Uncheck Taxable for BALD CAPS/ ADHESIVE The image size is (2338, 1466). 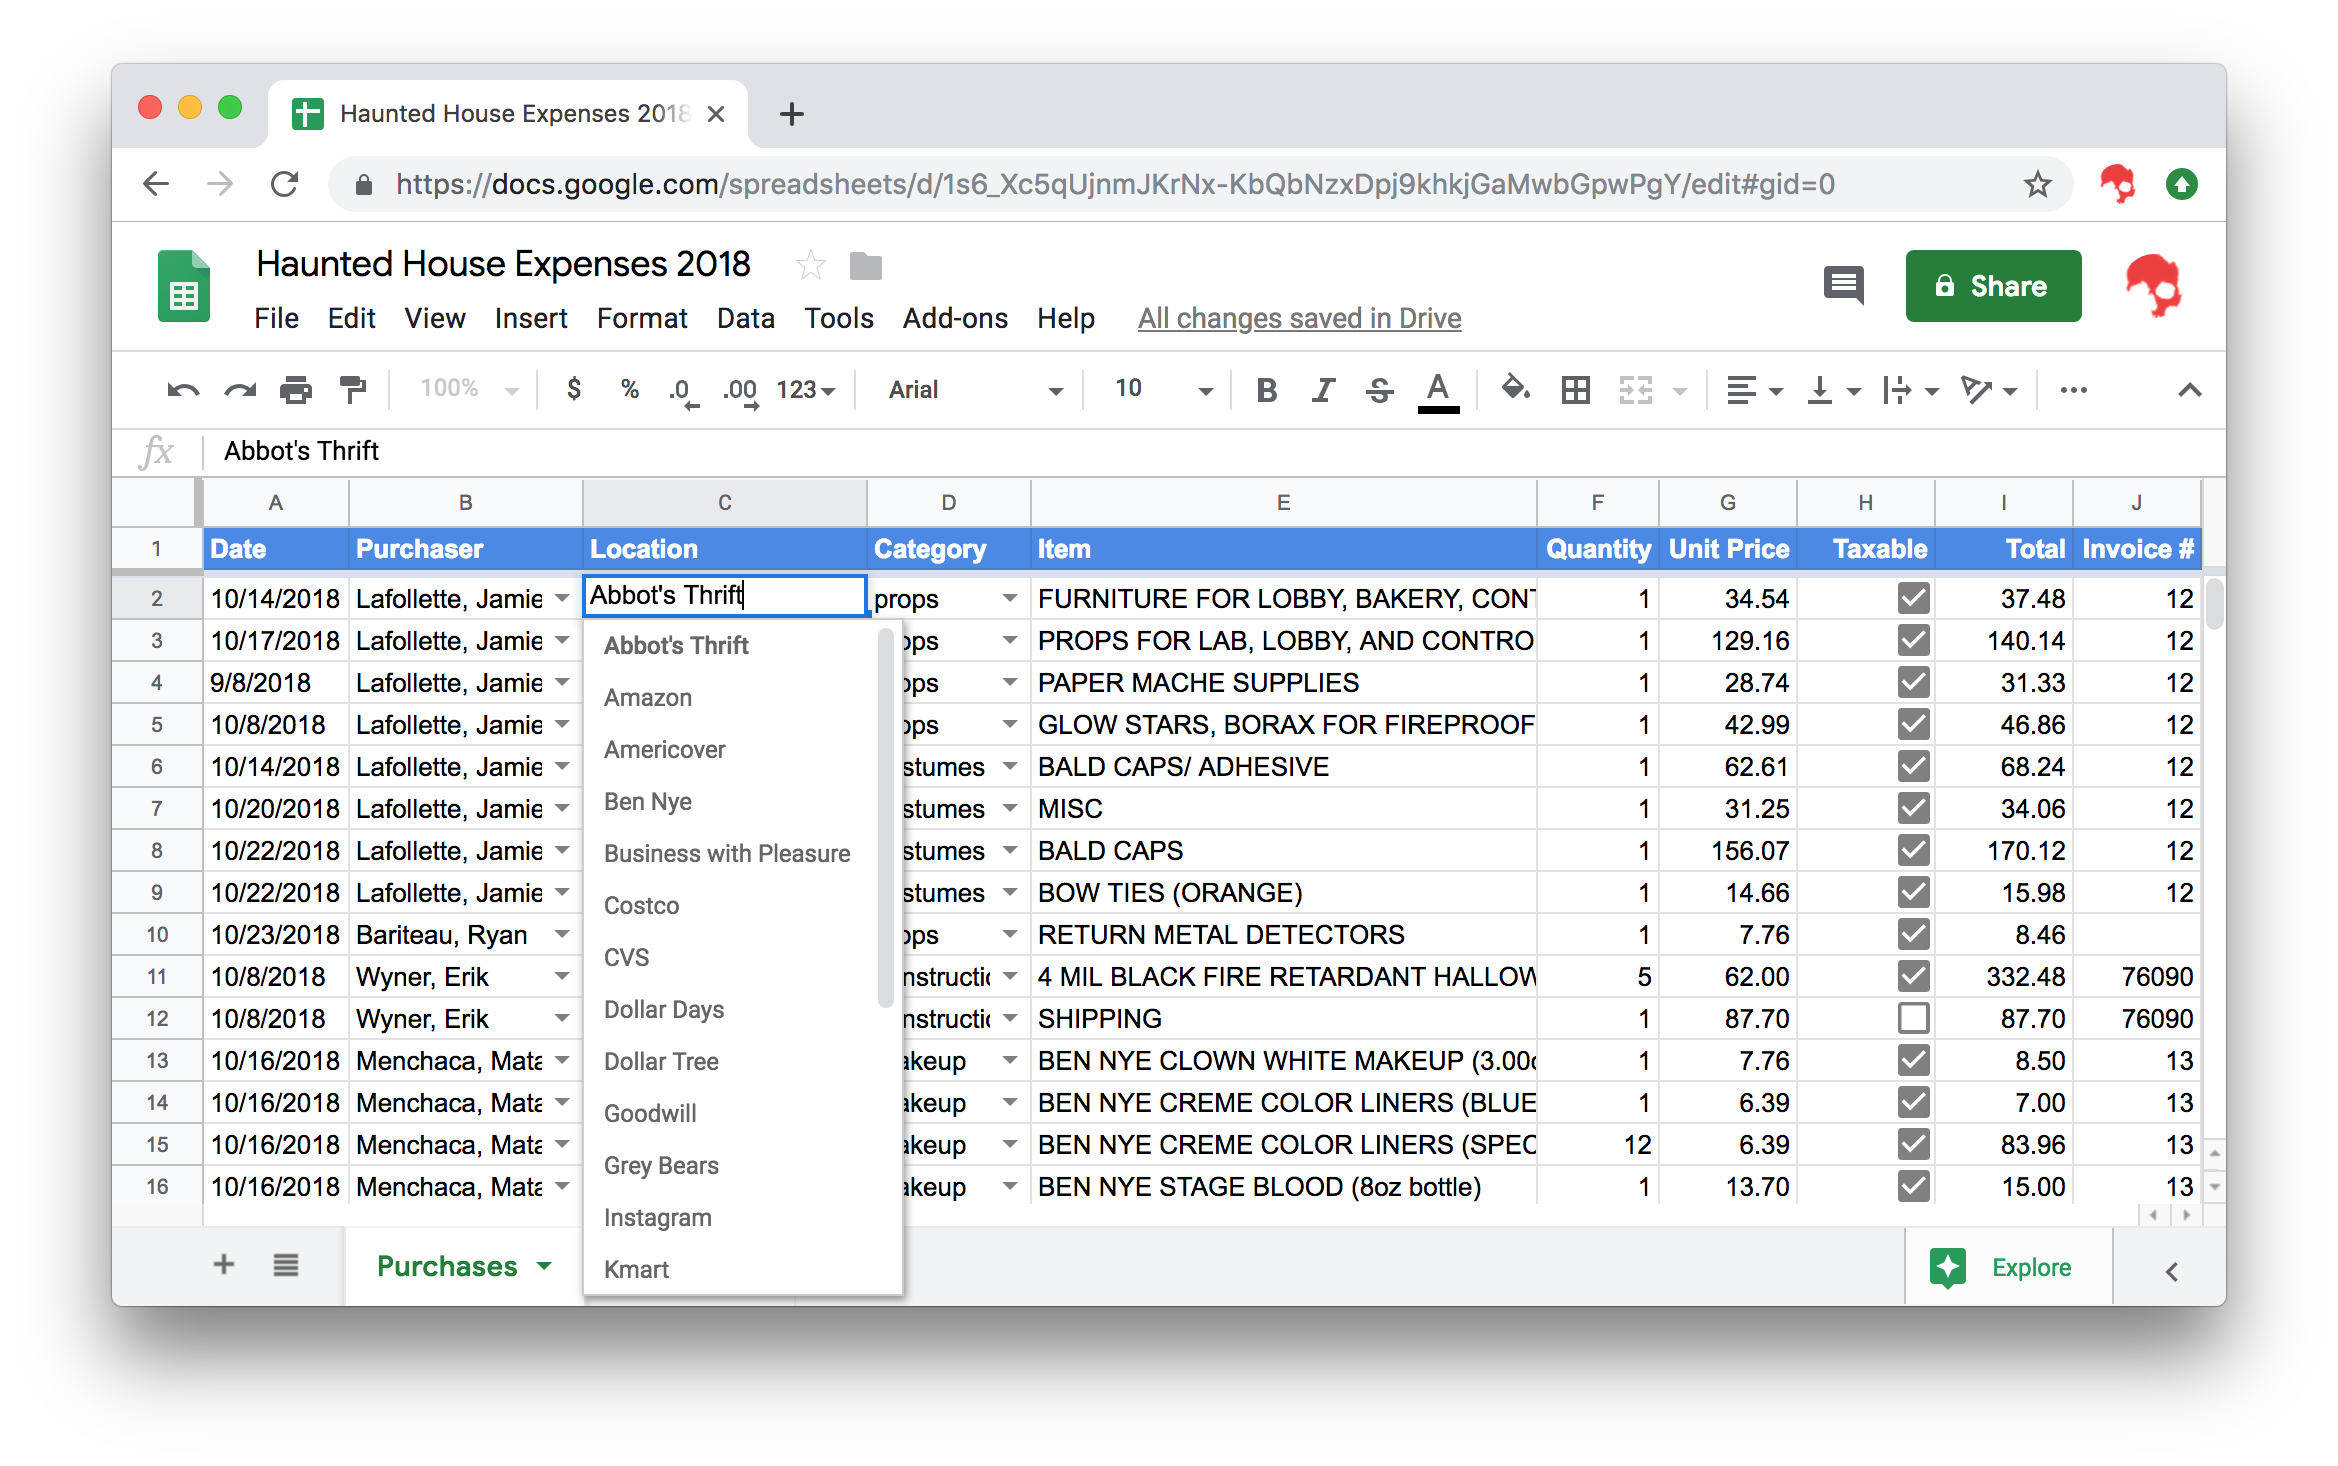tap(1913, 766)
